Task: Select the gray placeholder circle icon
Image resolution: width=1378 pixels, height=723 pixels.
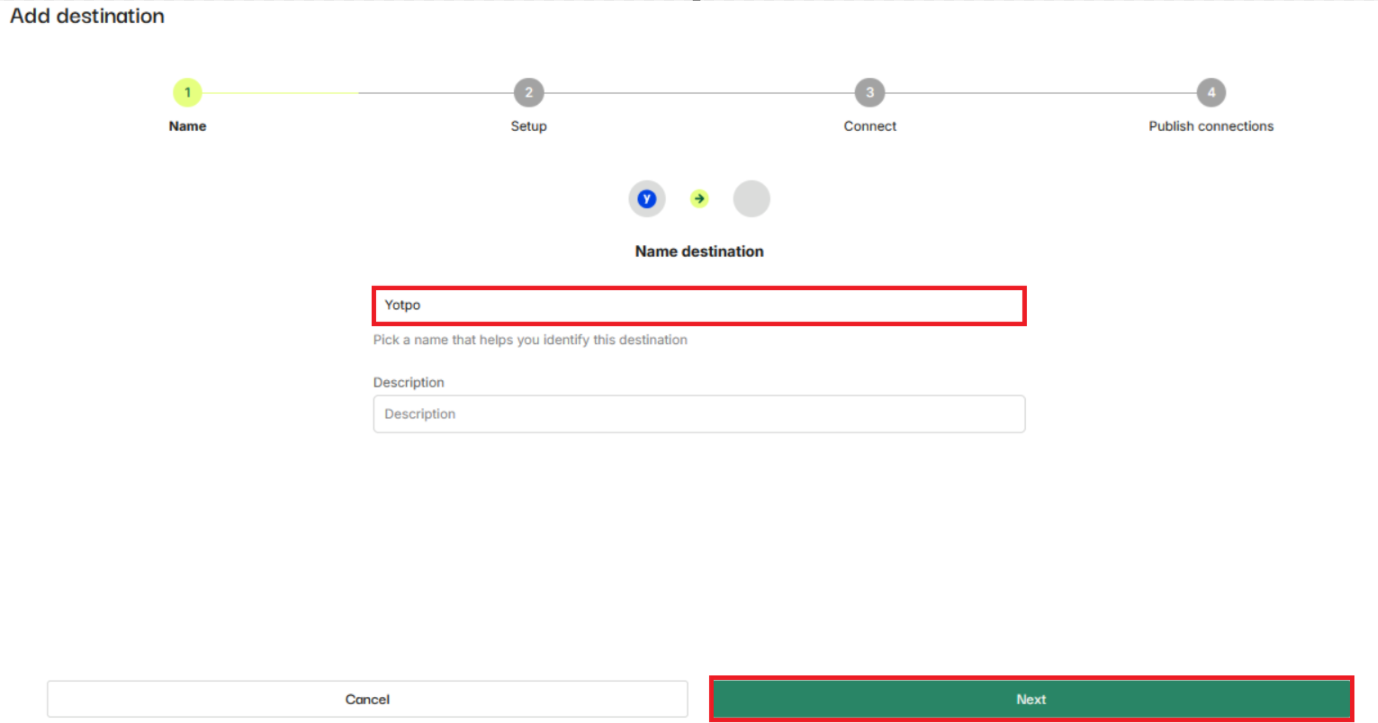Action: click(752, 198)
